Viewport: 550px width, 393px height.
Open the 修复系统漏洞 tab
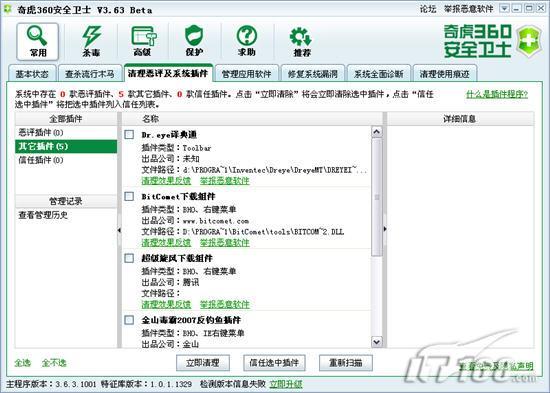tap(313, 74)
